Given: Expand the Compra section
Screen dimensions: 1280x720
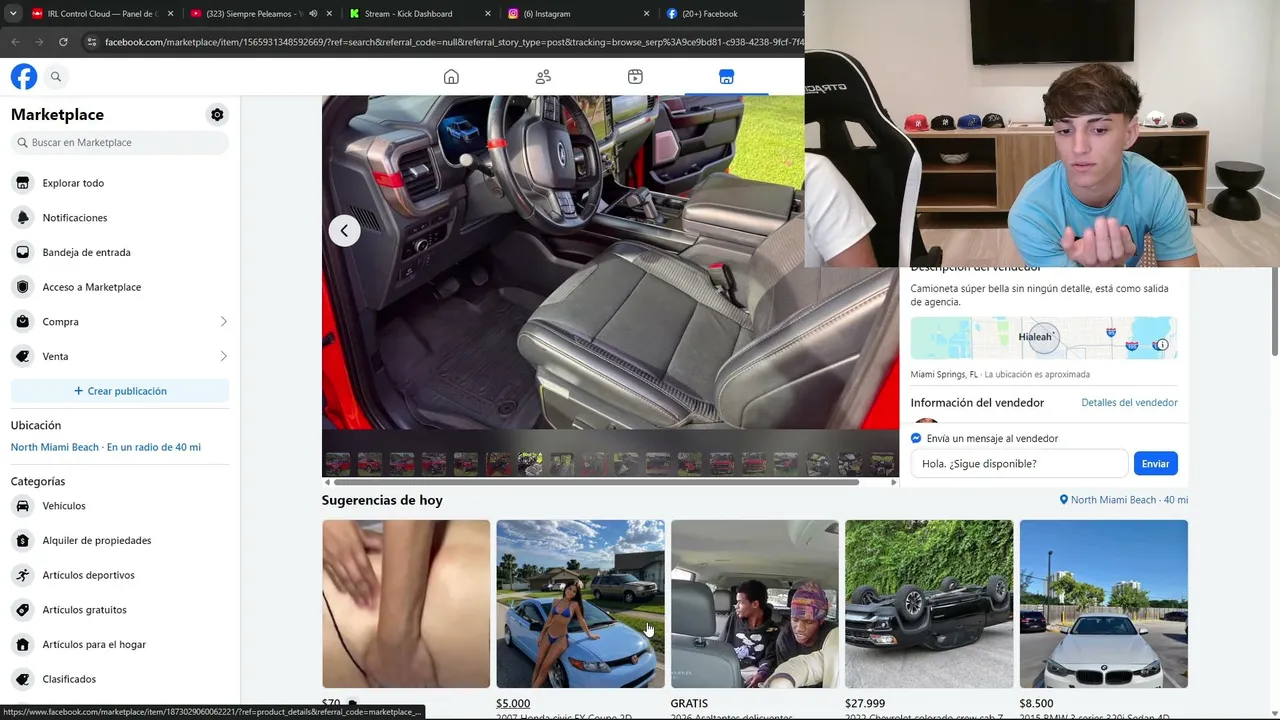Looking at the screenshot, I should tap(120, 322).
